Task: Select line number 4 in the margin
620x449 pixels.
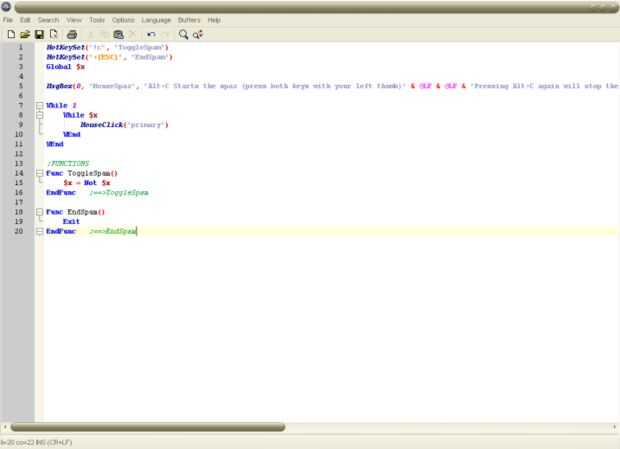Action: coord(21,76)
